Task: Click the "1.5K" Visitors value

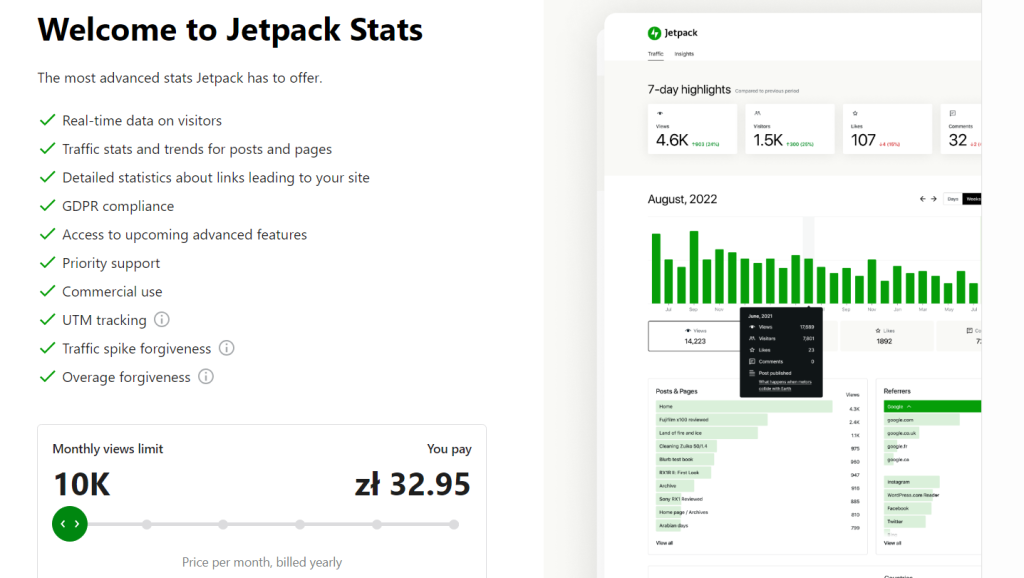Action: [x=768, y=140]
